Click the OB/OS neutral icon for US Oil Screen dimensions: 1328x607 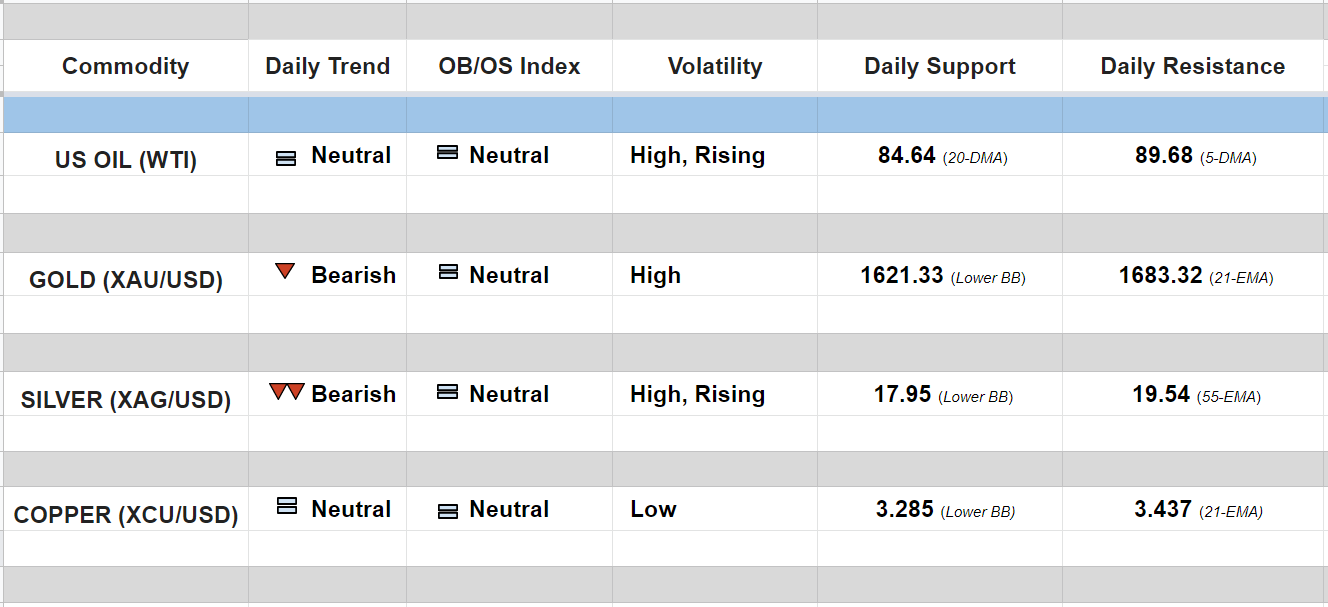tap(448, 153)
